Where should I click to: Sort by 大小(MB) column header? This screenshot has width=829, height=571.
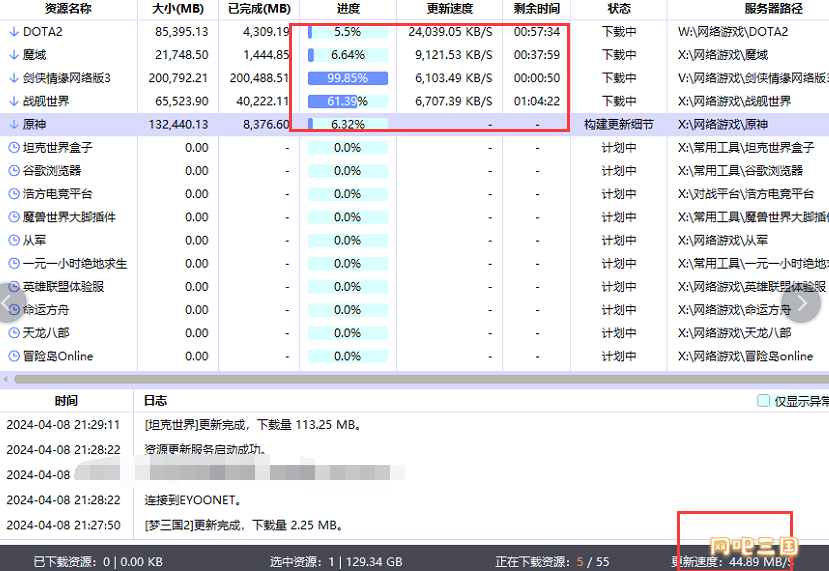pos(178,9)
